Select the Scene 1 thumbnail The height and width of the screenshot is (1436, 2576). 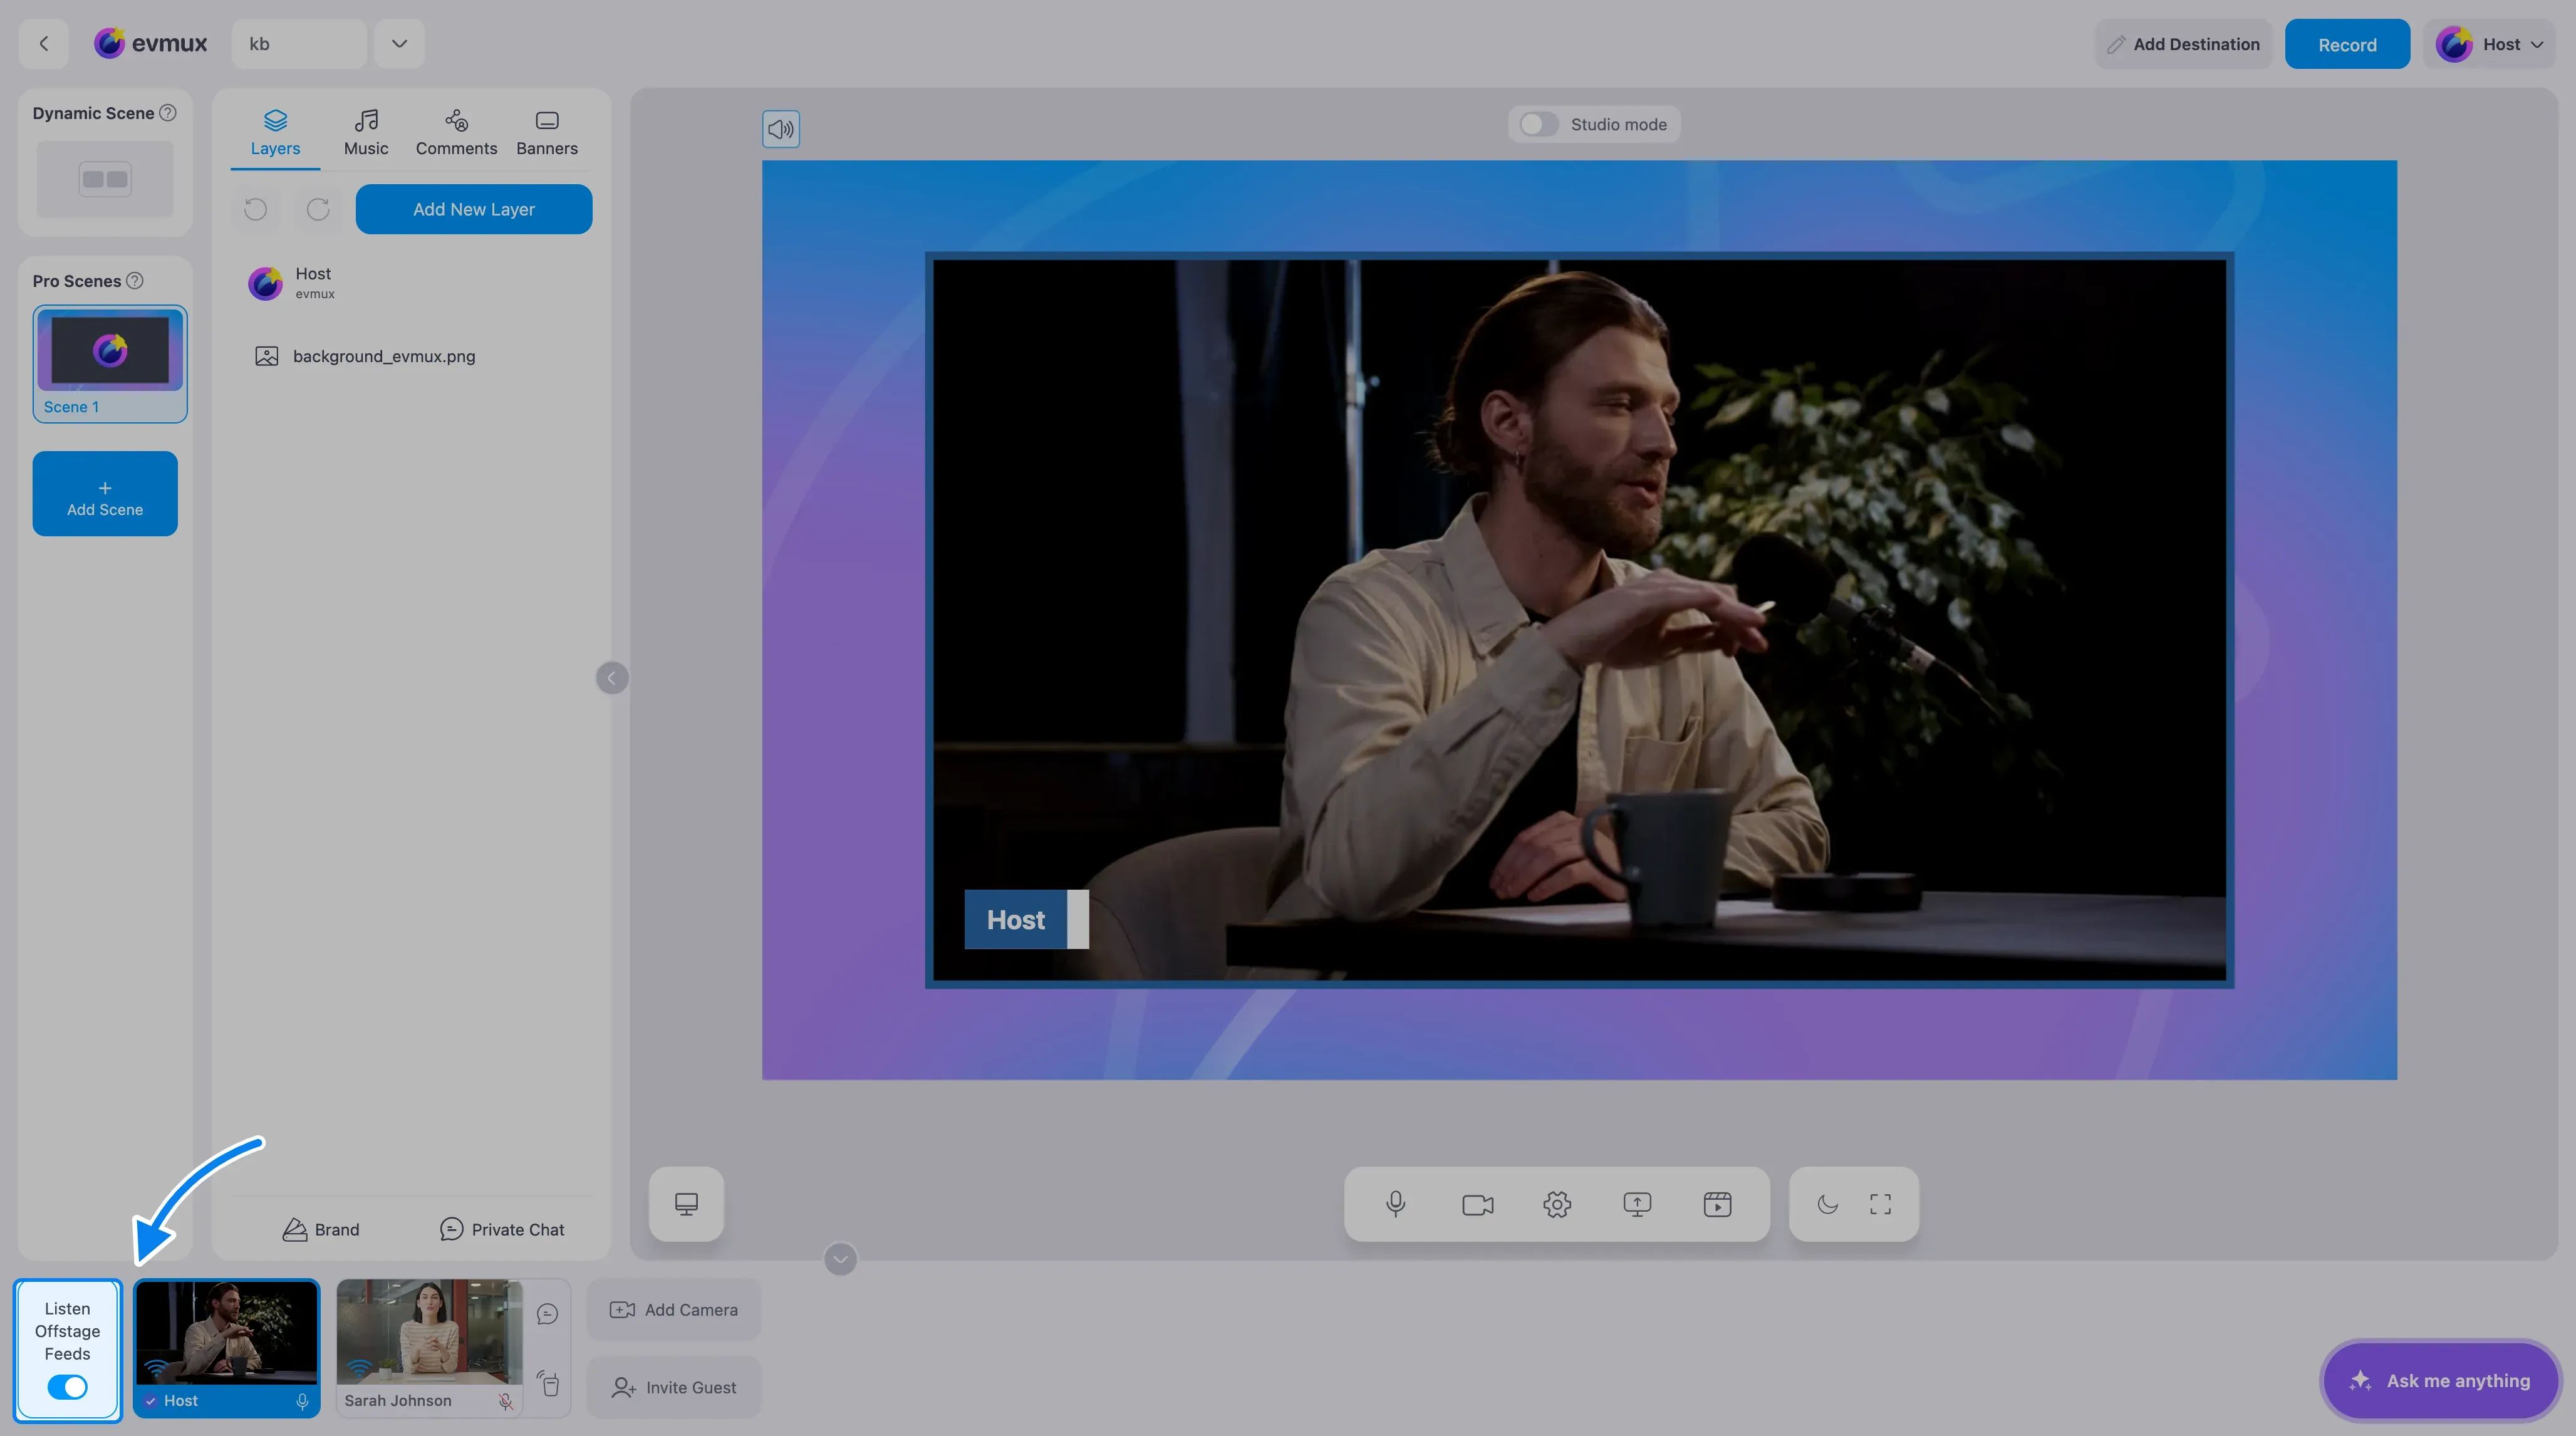click(x=110, y=364)
